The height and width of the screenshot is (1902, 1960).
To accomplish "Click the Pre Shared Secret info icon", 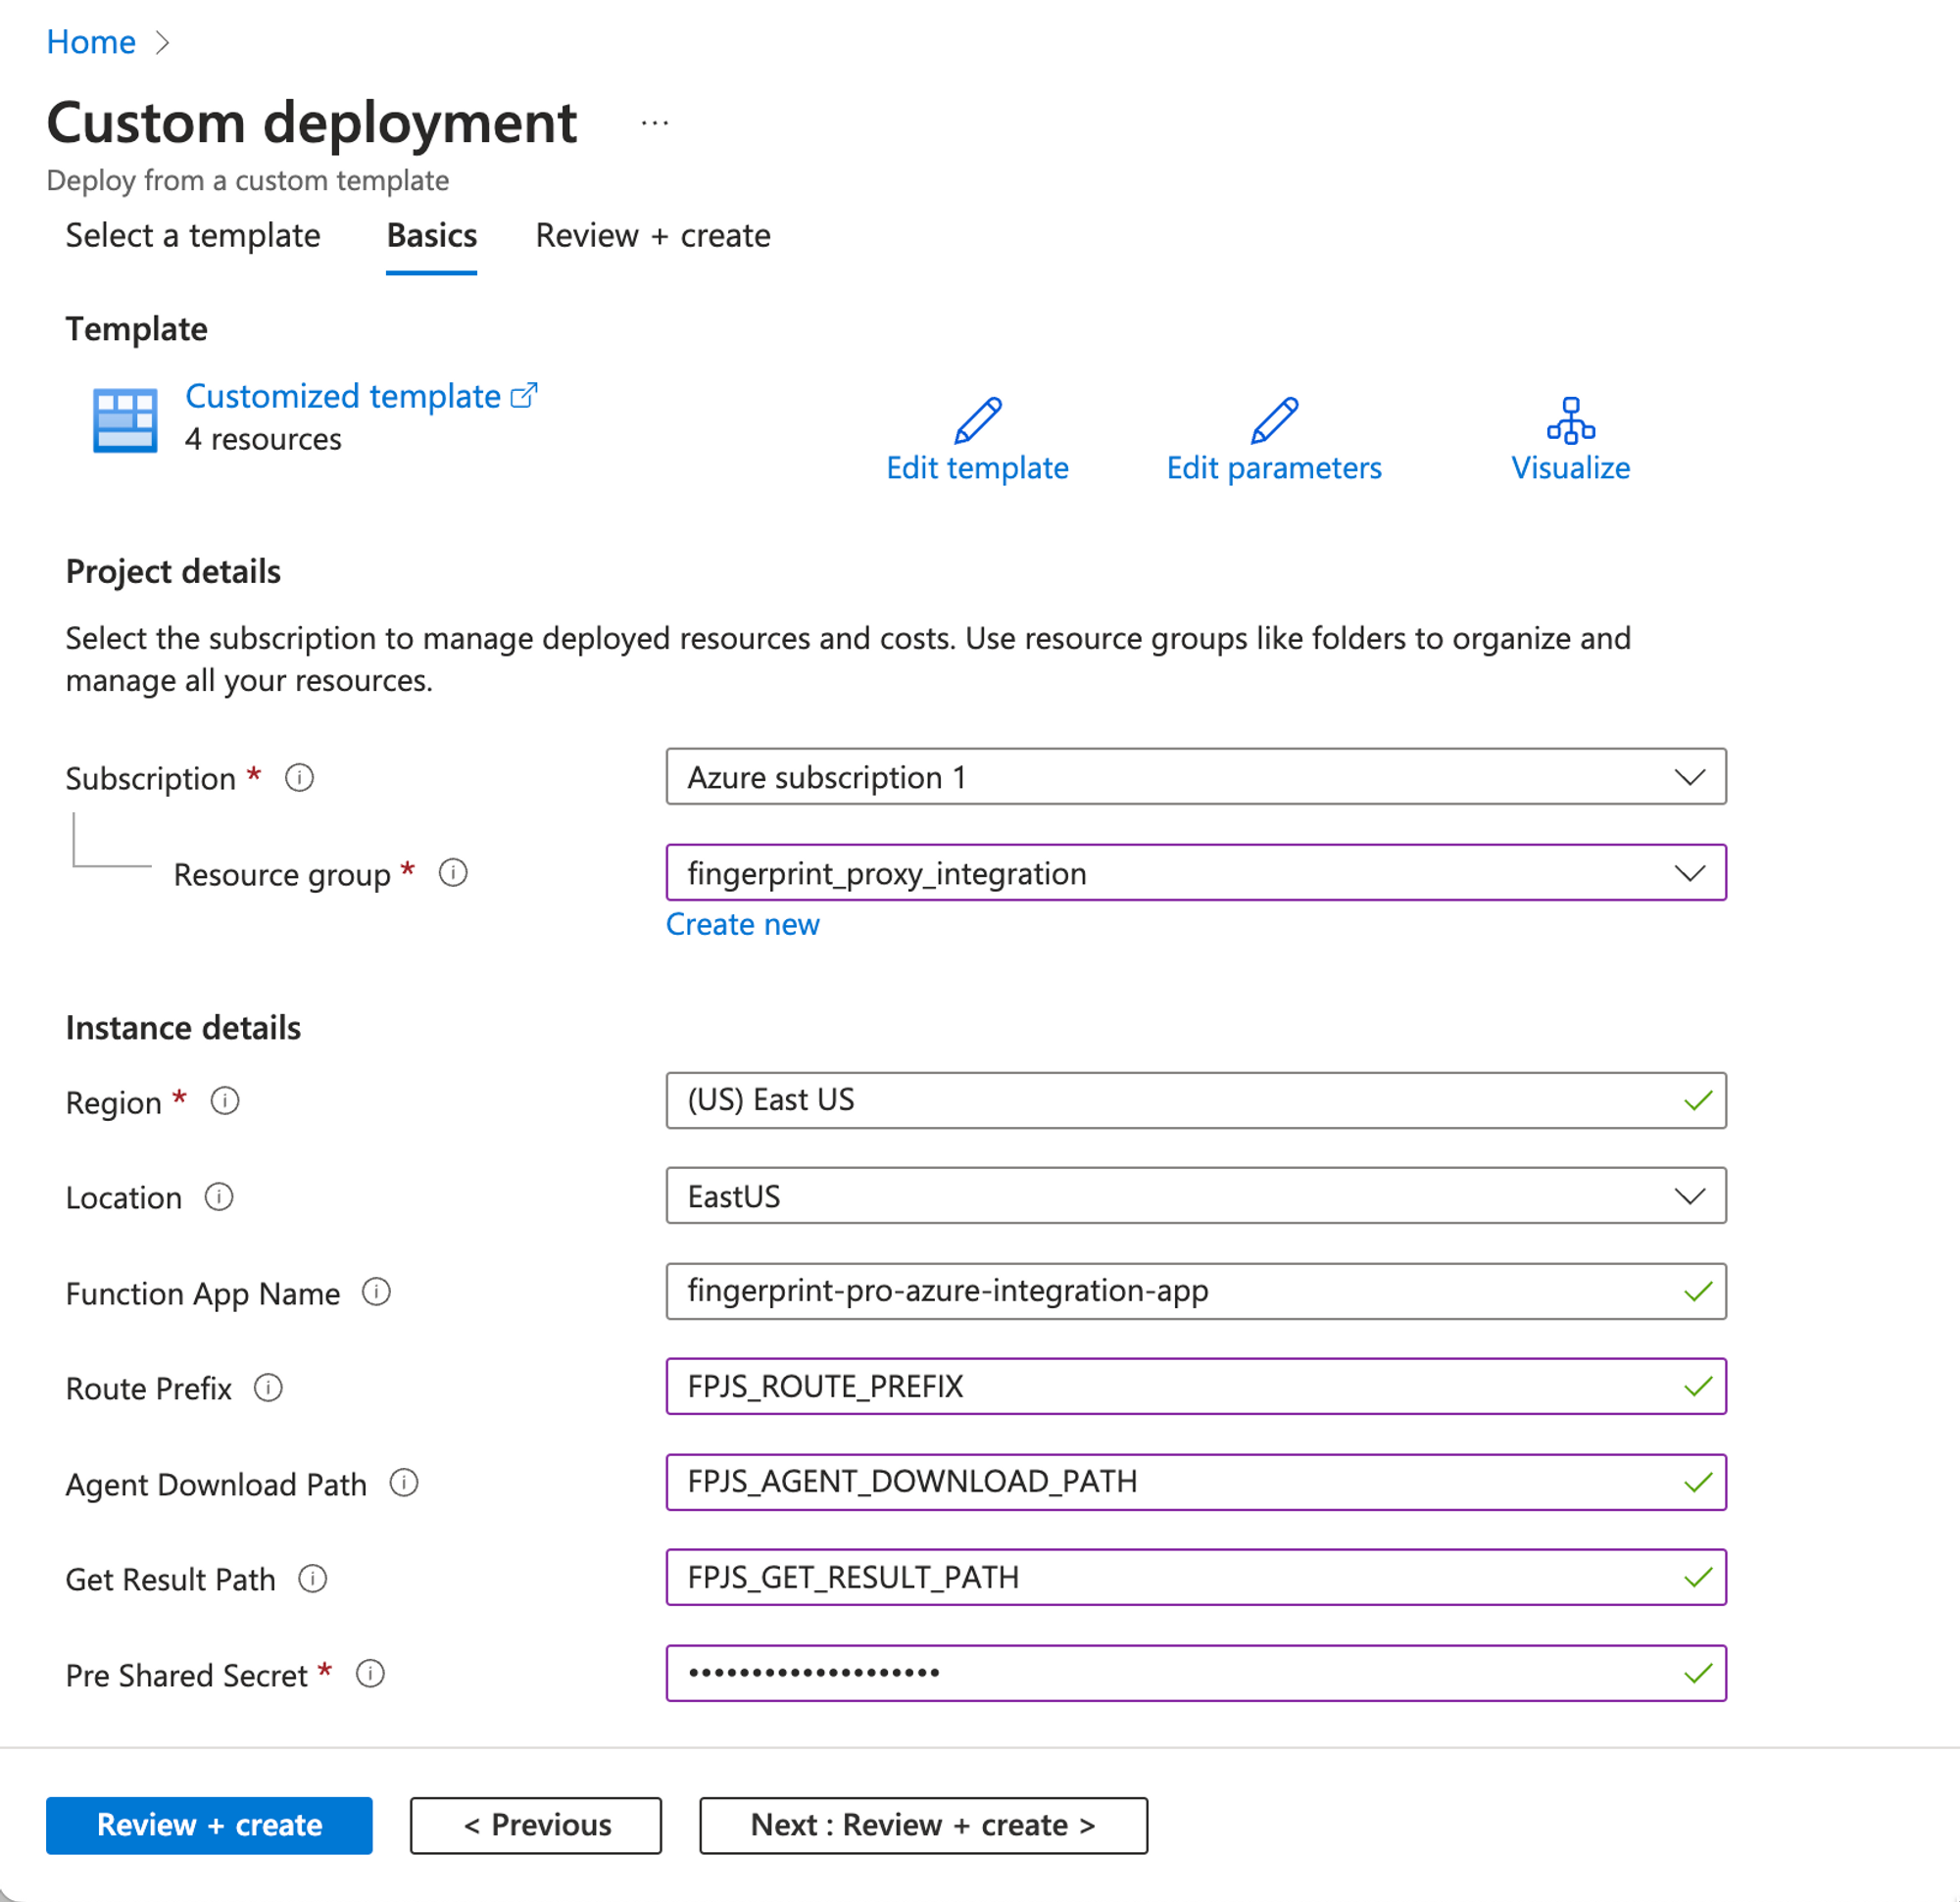I will point(370,1673).
